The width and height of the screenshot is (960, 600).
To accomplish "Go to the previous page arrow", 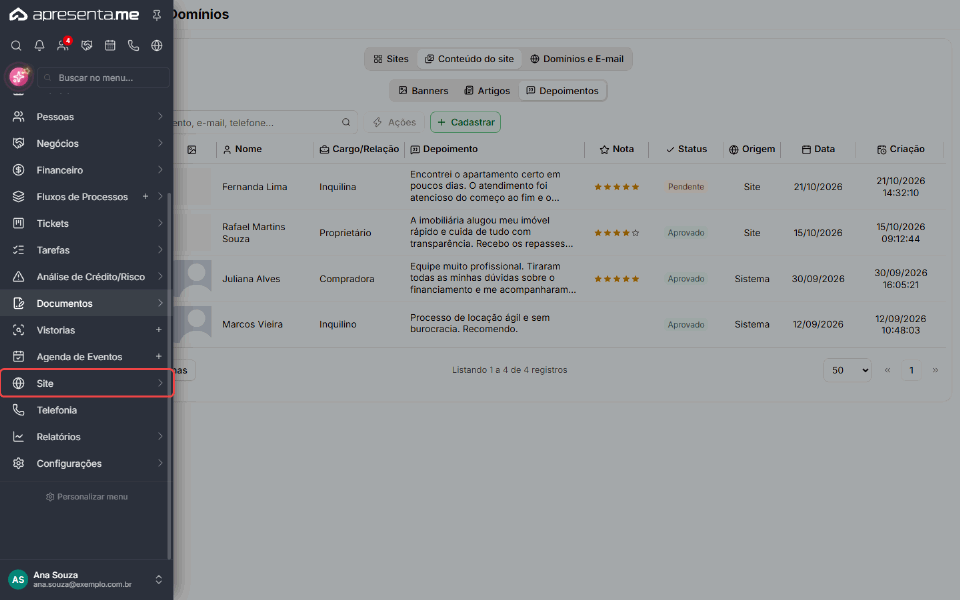I will pyautogui.click(x=887, y=370).
